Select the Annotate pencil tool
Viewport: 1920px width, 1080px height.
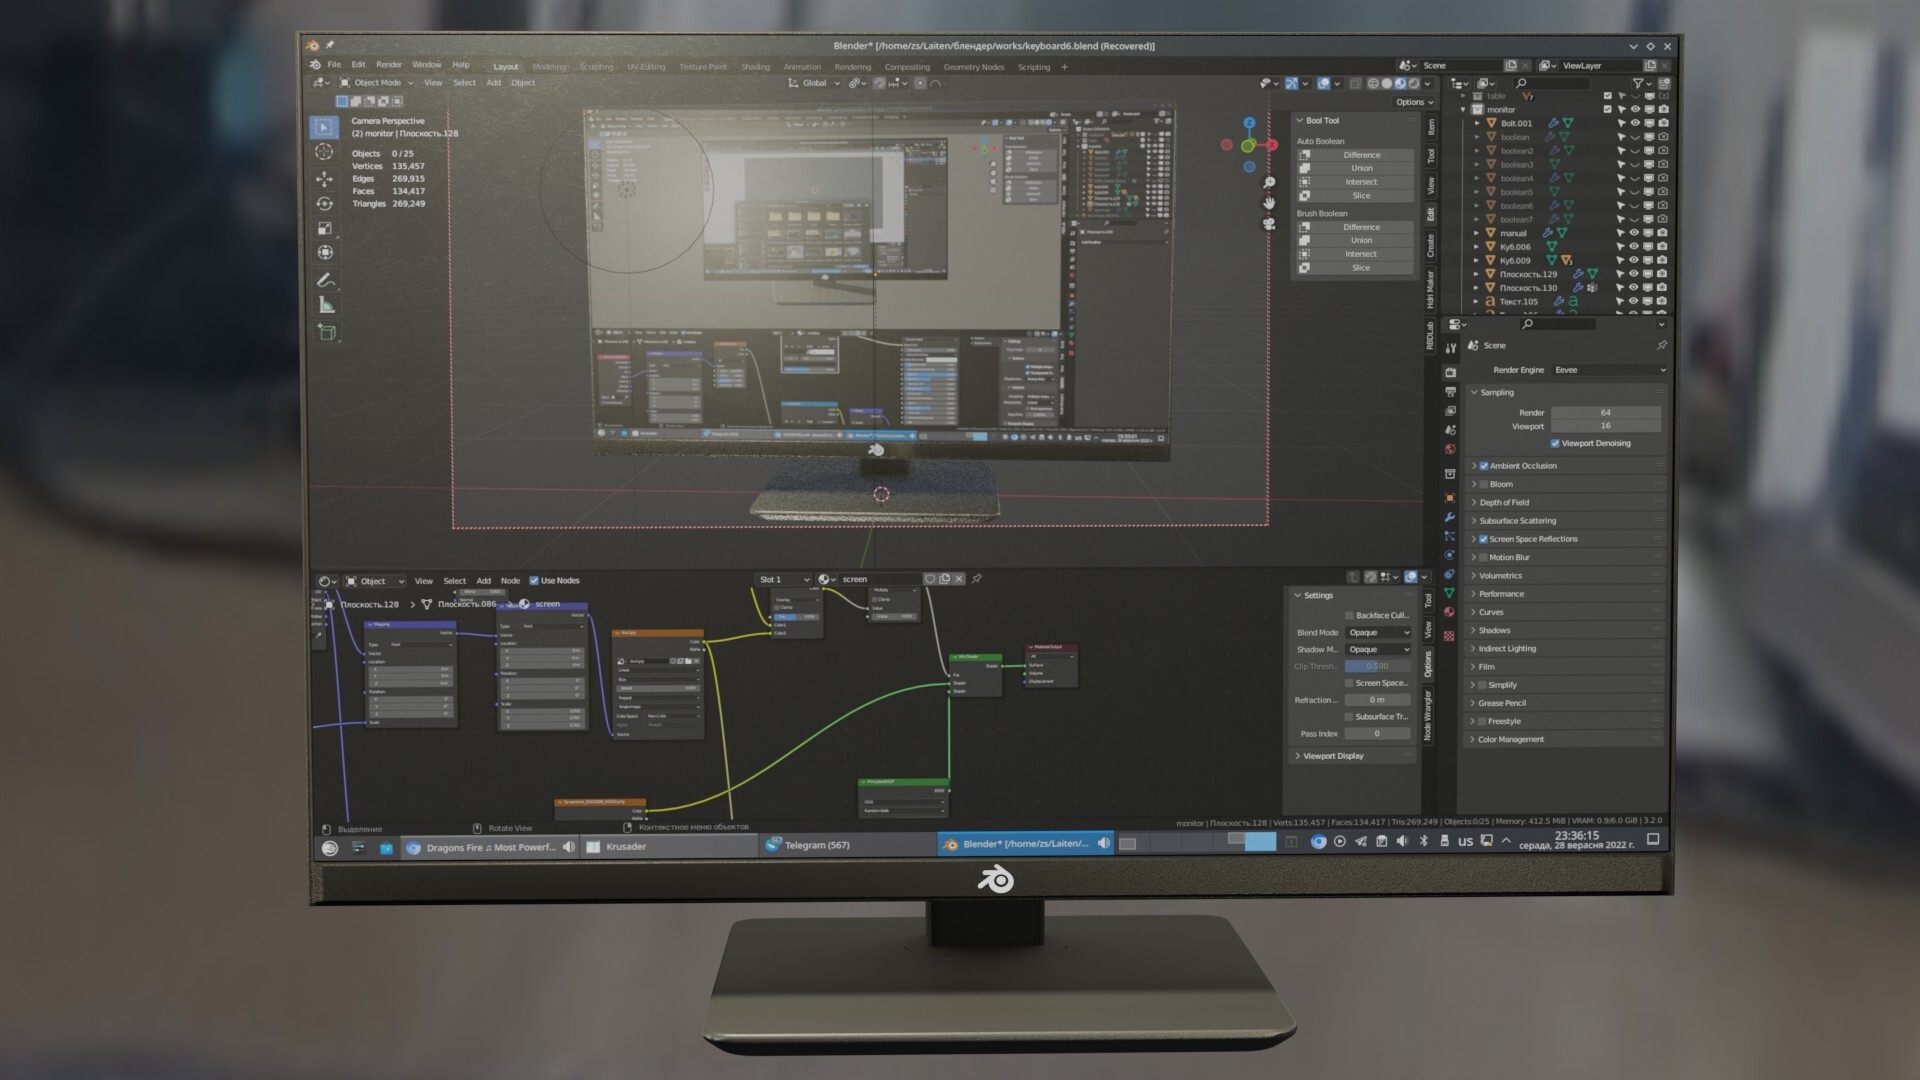click(x=325, y=281)
